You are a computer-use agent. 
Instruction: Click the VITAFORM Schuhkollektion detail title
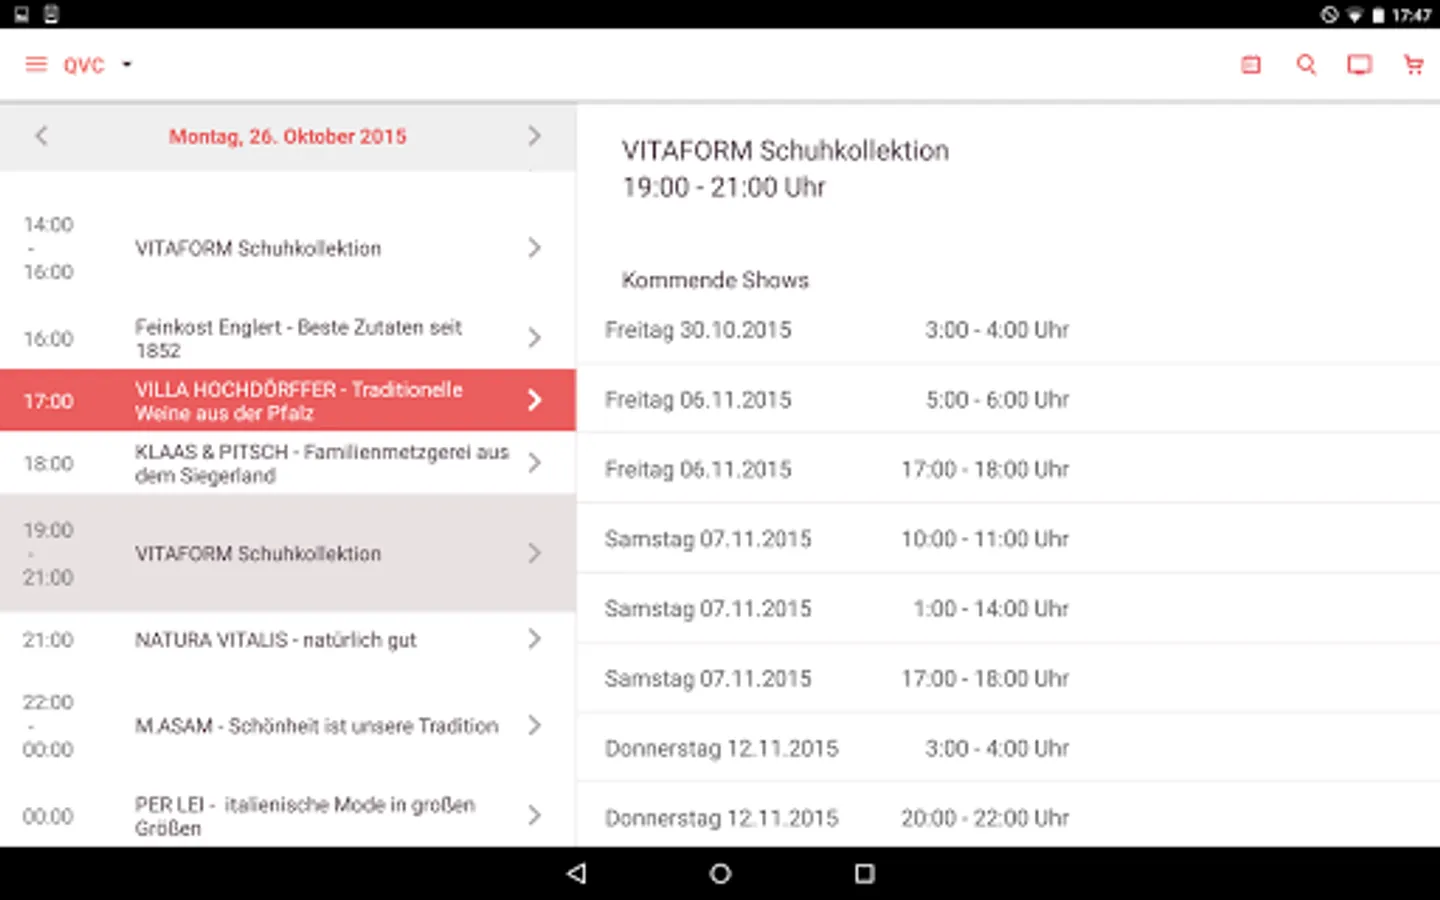coord(785,151)
